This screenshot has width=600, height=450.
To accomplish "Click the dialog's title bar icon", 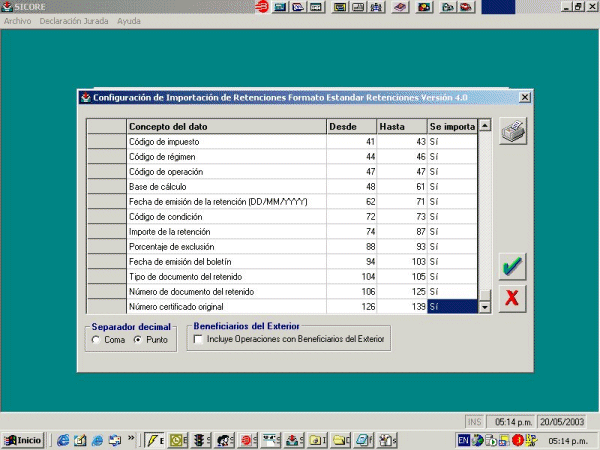I will pyautogui.click(x=85, y=98).
